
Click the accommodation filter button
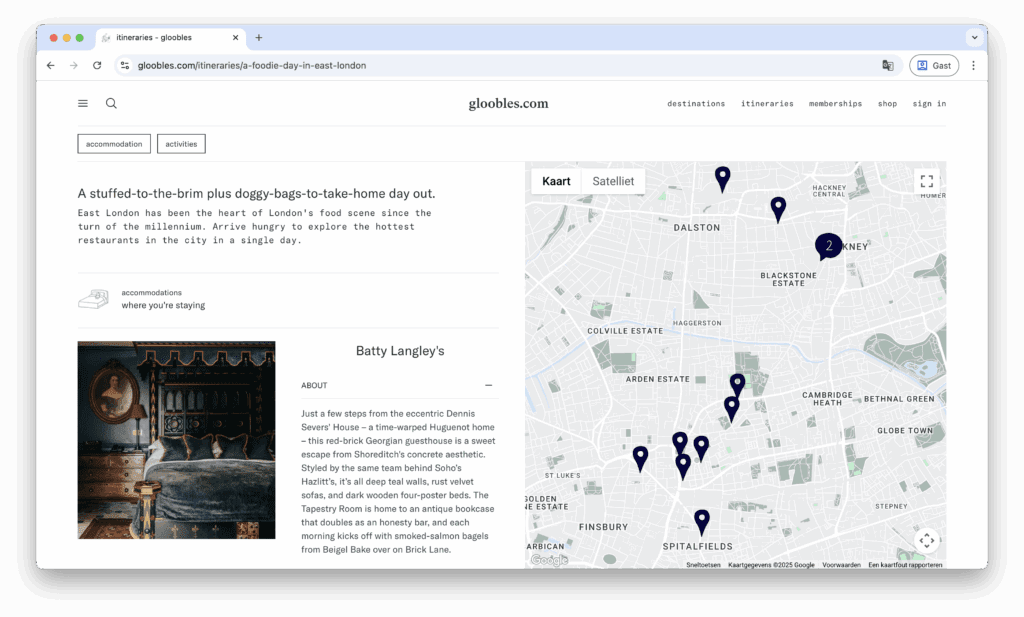pyautogui.click(x=114, y=144)
